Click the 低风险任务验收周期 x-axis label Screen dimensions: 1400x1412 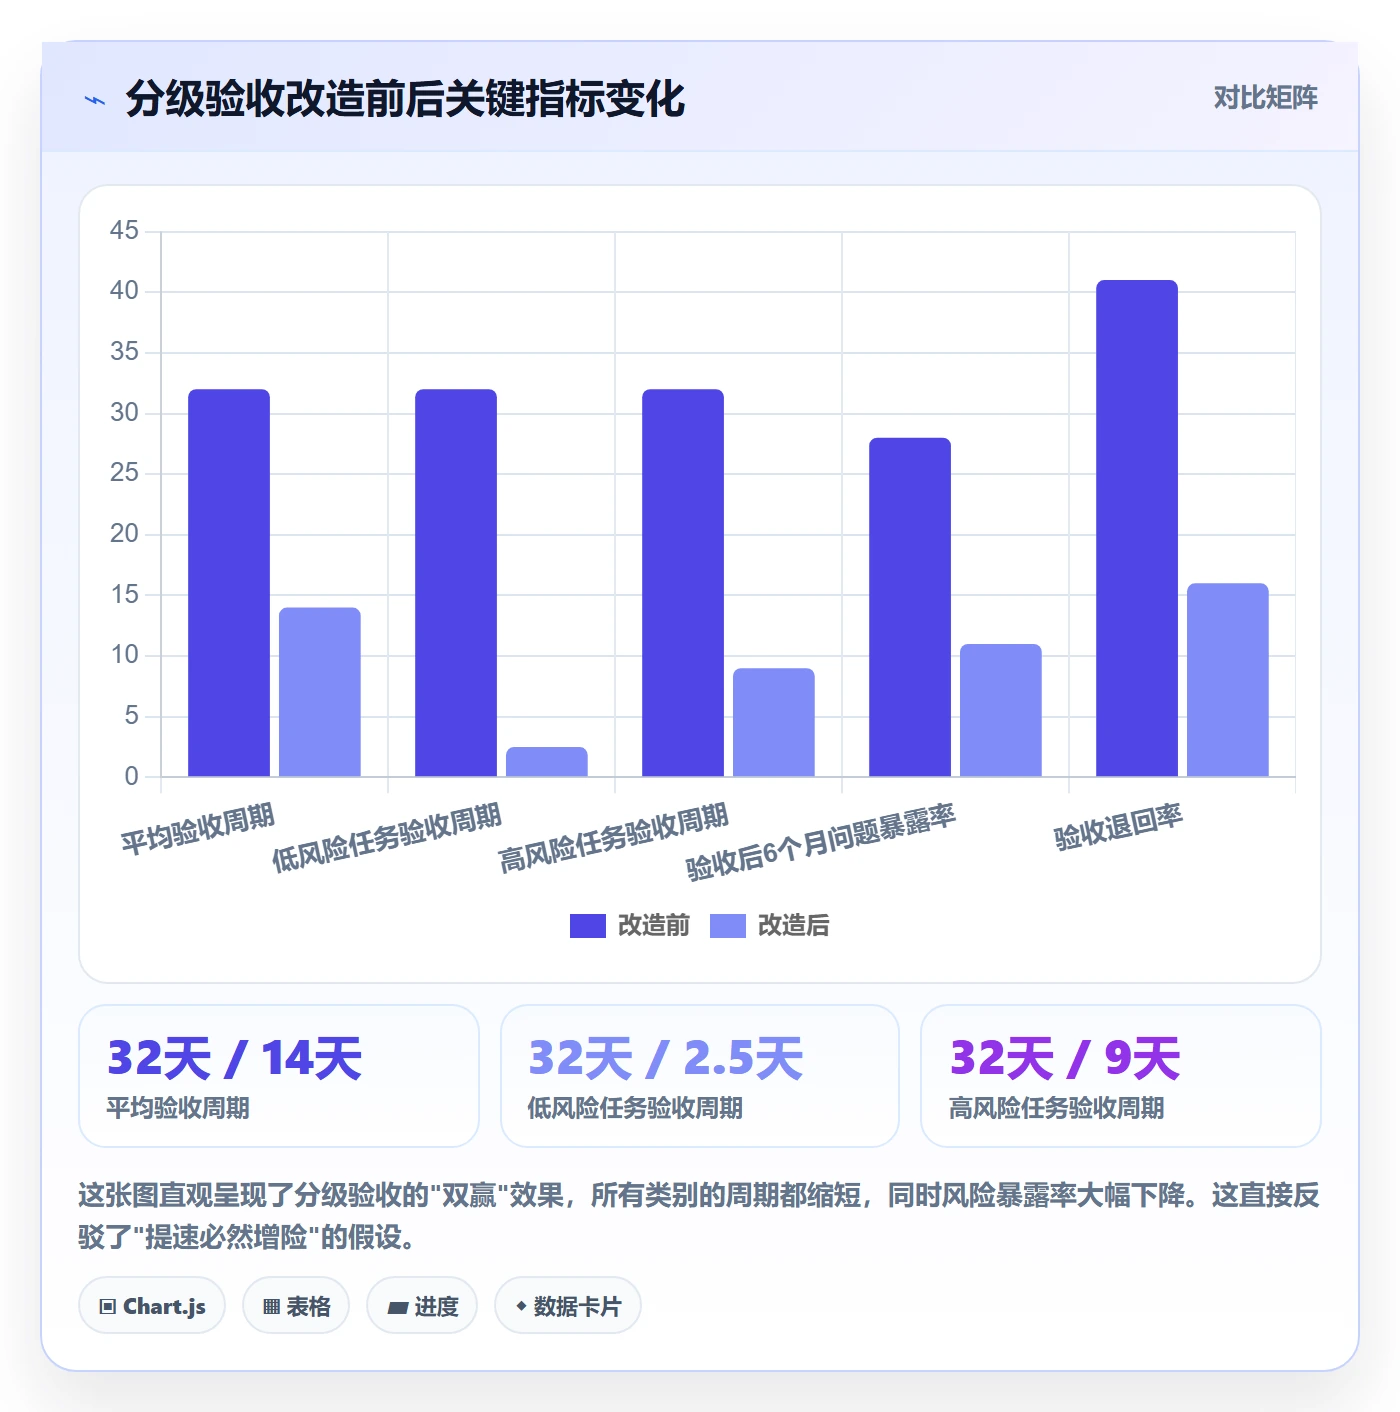[x=387, y=838]
